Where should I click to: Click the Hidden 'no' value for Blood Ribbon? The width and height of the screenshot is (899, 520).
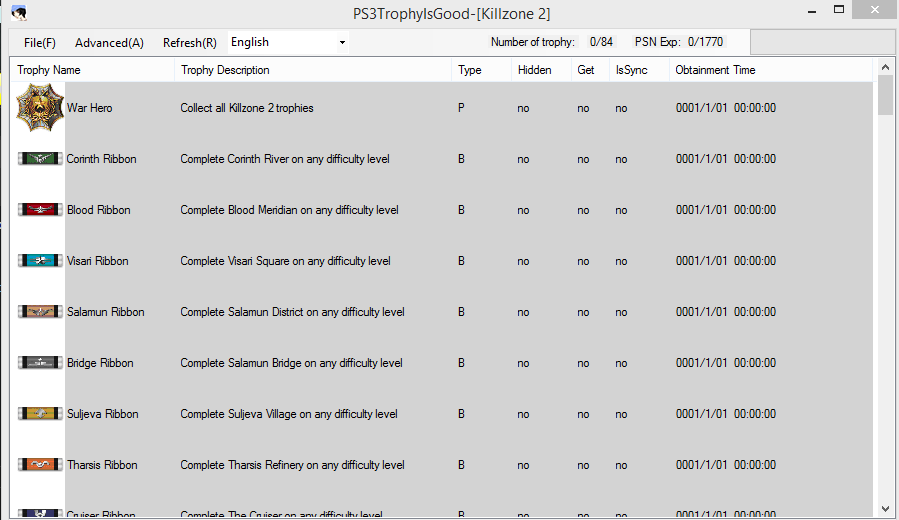tap(523, 210)
